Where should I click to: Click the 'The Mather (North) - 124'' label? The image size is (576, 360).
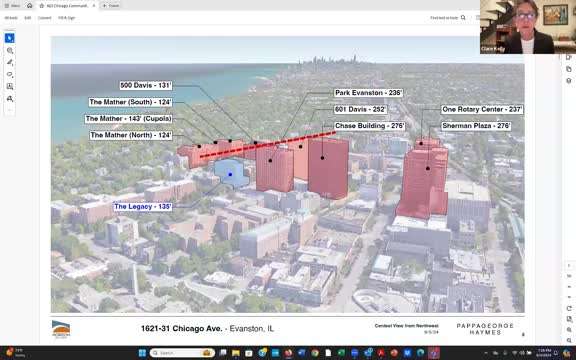click(x=131, y=135)
